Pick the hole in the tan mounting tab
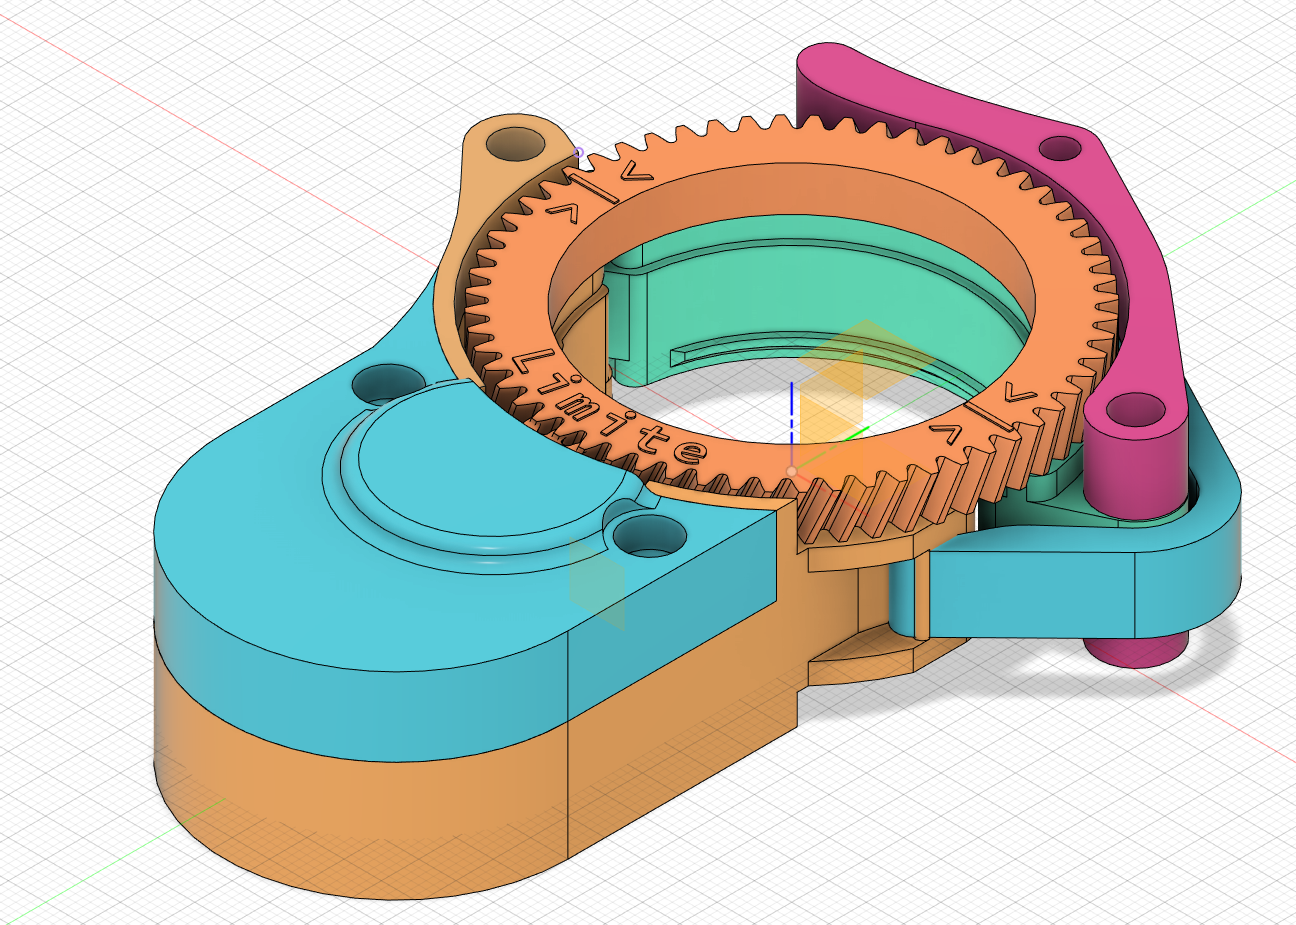Screen dimensions: 1296x925 (x=516, y=146)
